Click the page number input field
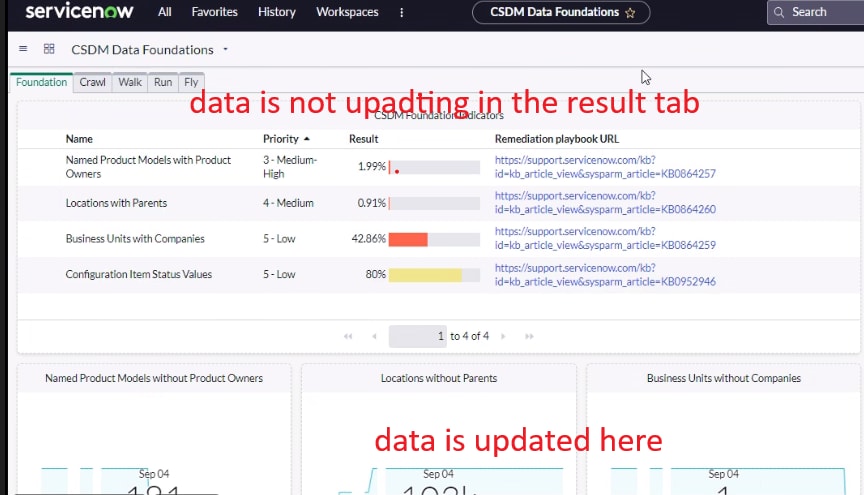Image resolution: width=864 pixels, height=495 pixels. point(418,336)
